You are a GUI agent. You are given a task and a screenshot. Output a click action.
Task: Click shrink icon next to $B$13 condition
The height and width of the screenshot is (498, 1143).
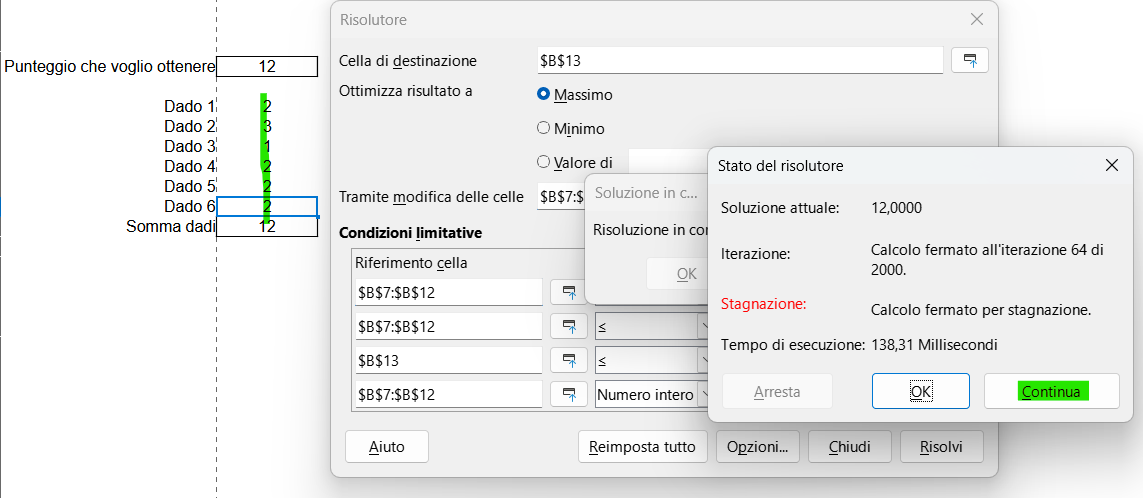tap(569, 360)
